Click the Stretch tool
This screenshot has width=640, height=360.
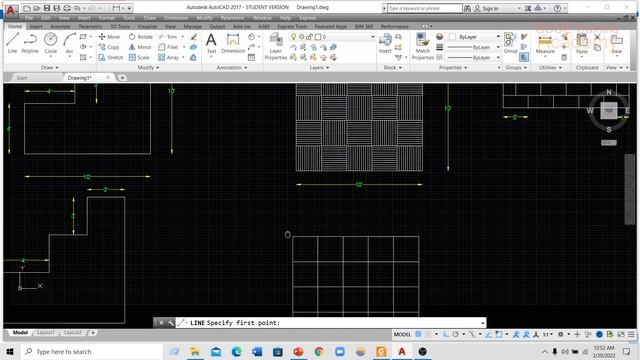pyautogui.click(x=111, y=58)
